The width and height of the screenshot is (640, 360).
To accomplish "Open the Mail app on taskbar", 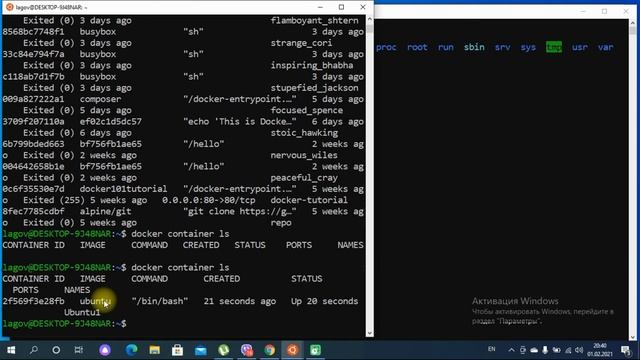I will tap(200, 350).
